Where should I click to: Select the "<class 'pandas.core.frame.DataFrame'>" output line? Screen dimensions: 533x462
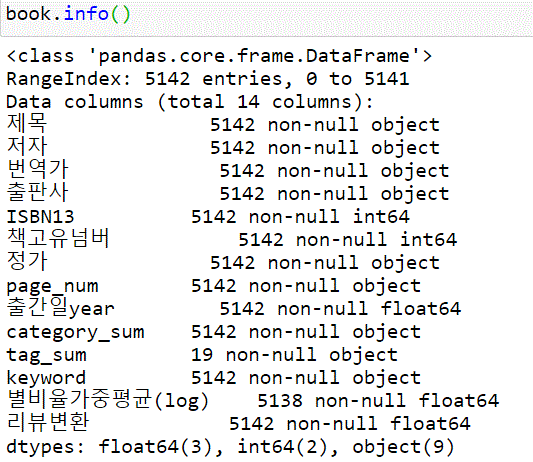[219, 56]
